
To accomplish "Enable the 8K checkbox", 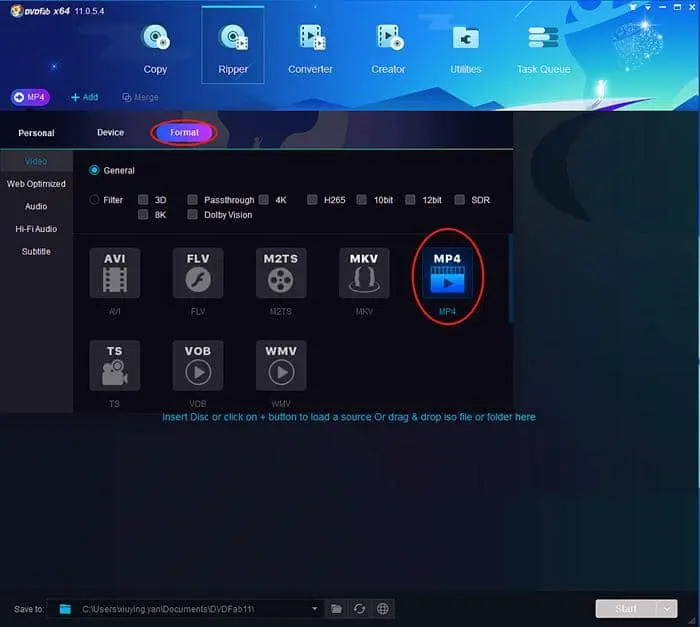I will click(143, 215).
